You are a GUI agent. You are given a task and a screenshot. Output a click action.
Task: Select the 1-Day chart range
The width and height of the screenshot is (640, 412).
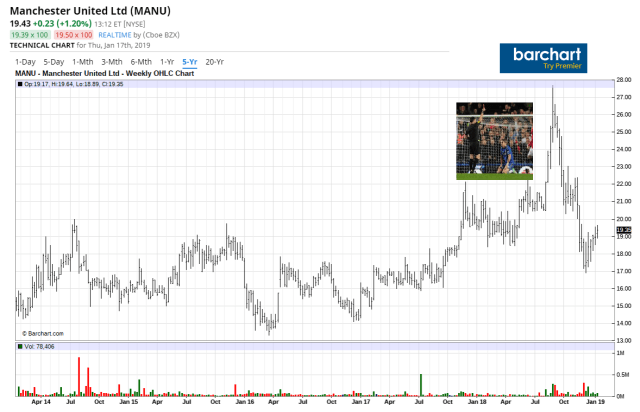(24, 62)
